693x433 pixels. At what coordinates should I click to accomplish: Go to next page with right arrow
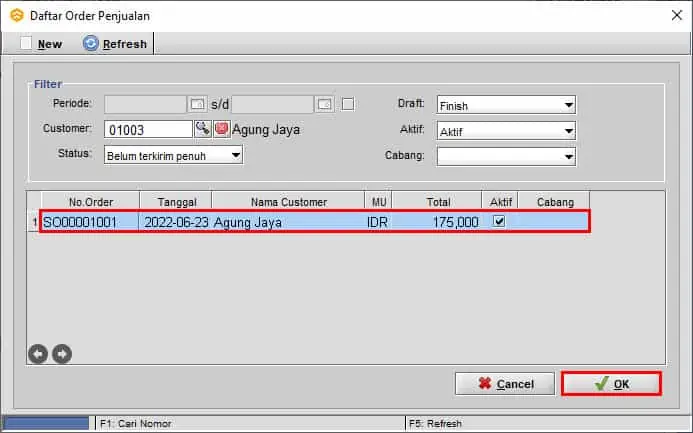62,354
